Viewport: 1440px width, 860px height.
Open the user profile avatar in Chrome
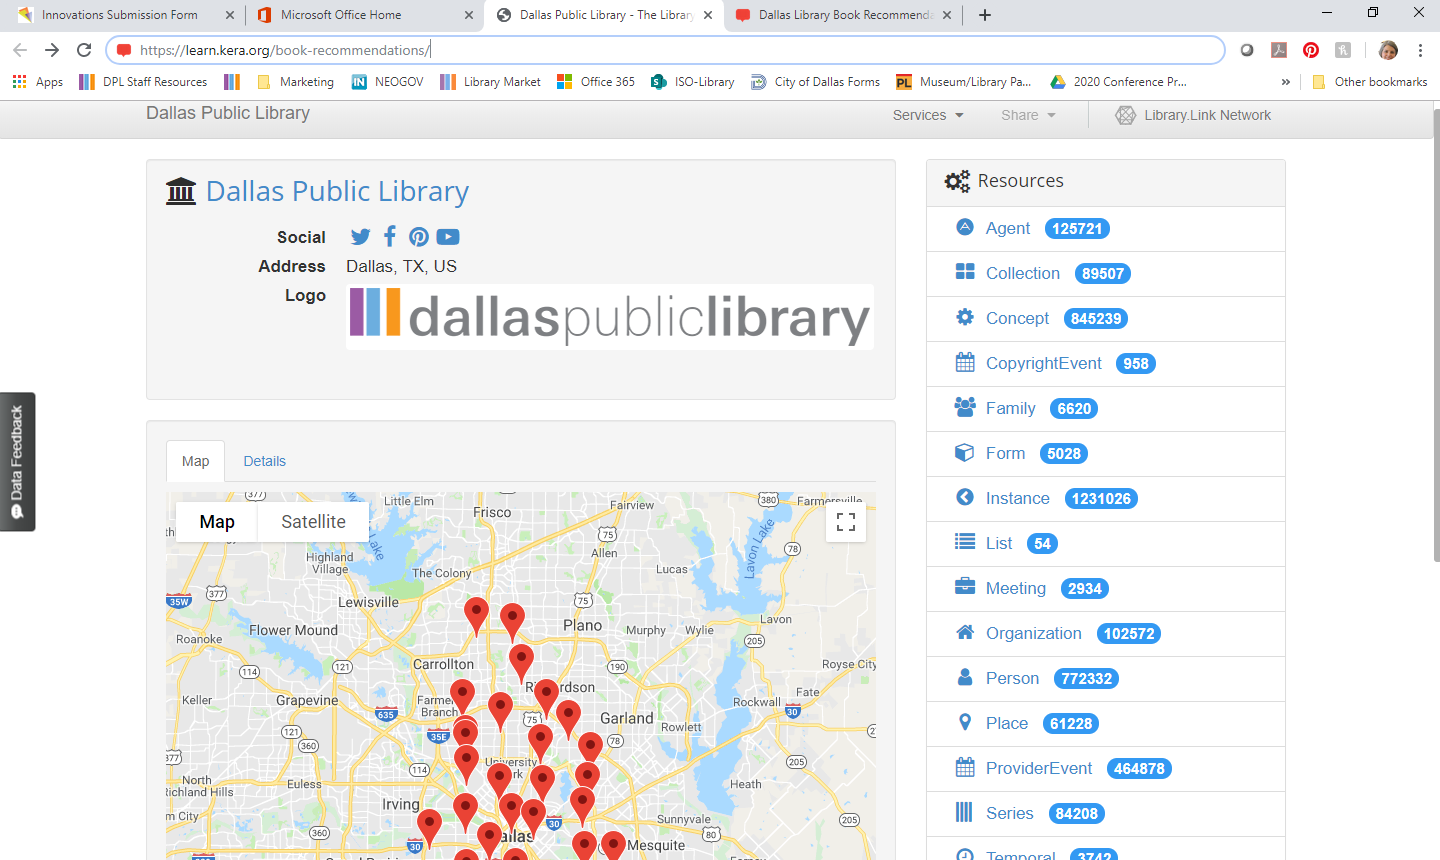click(x=1388, y=50)
